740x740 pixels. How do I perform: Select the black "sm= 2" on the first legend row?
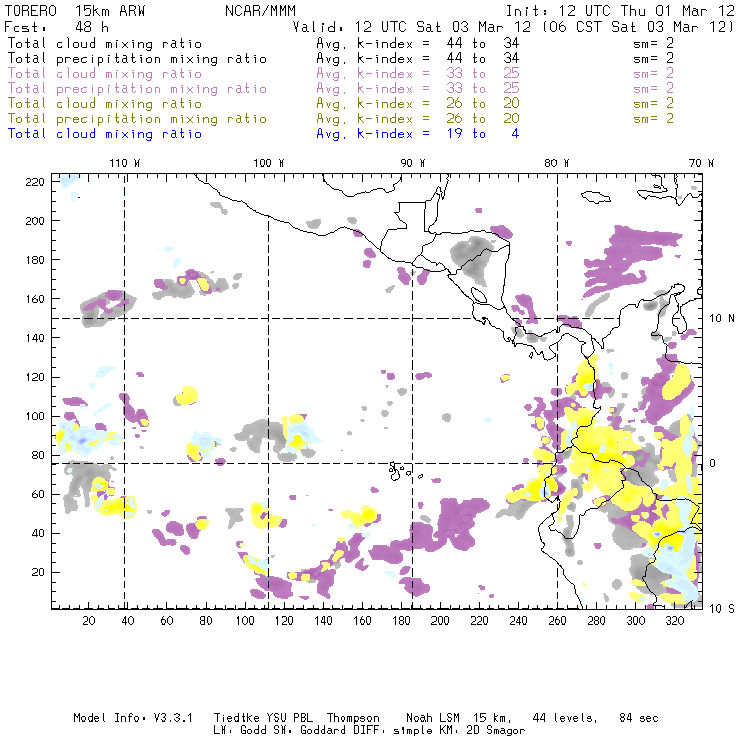tap(653, 43)
